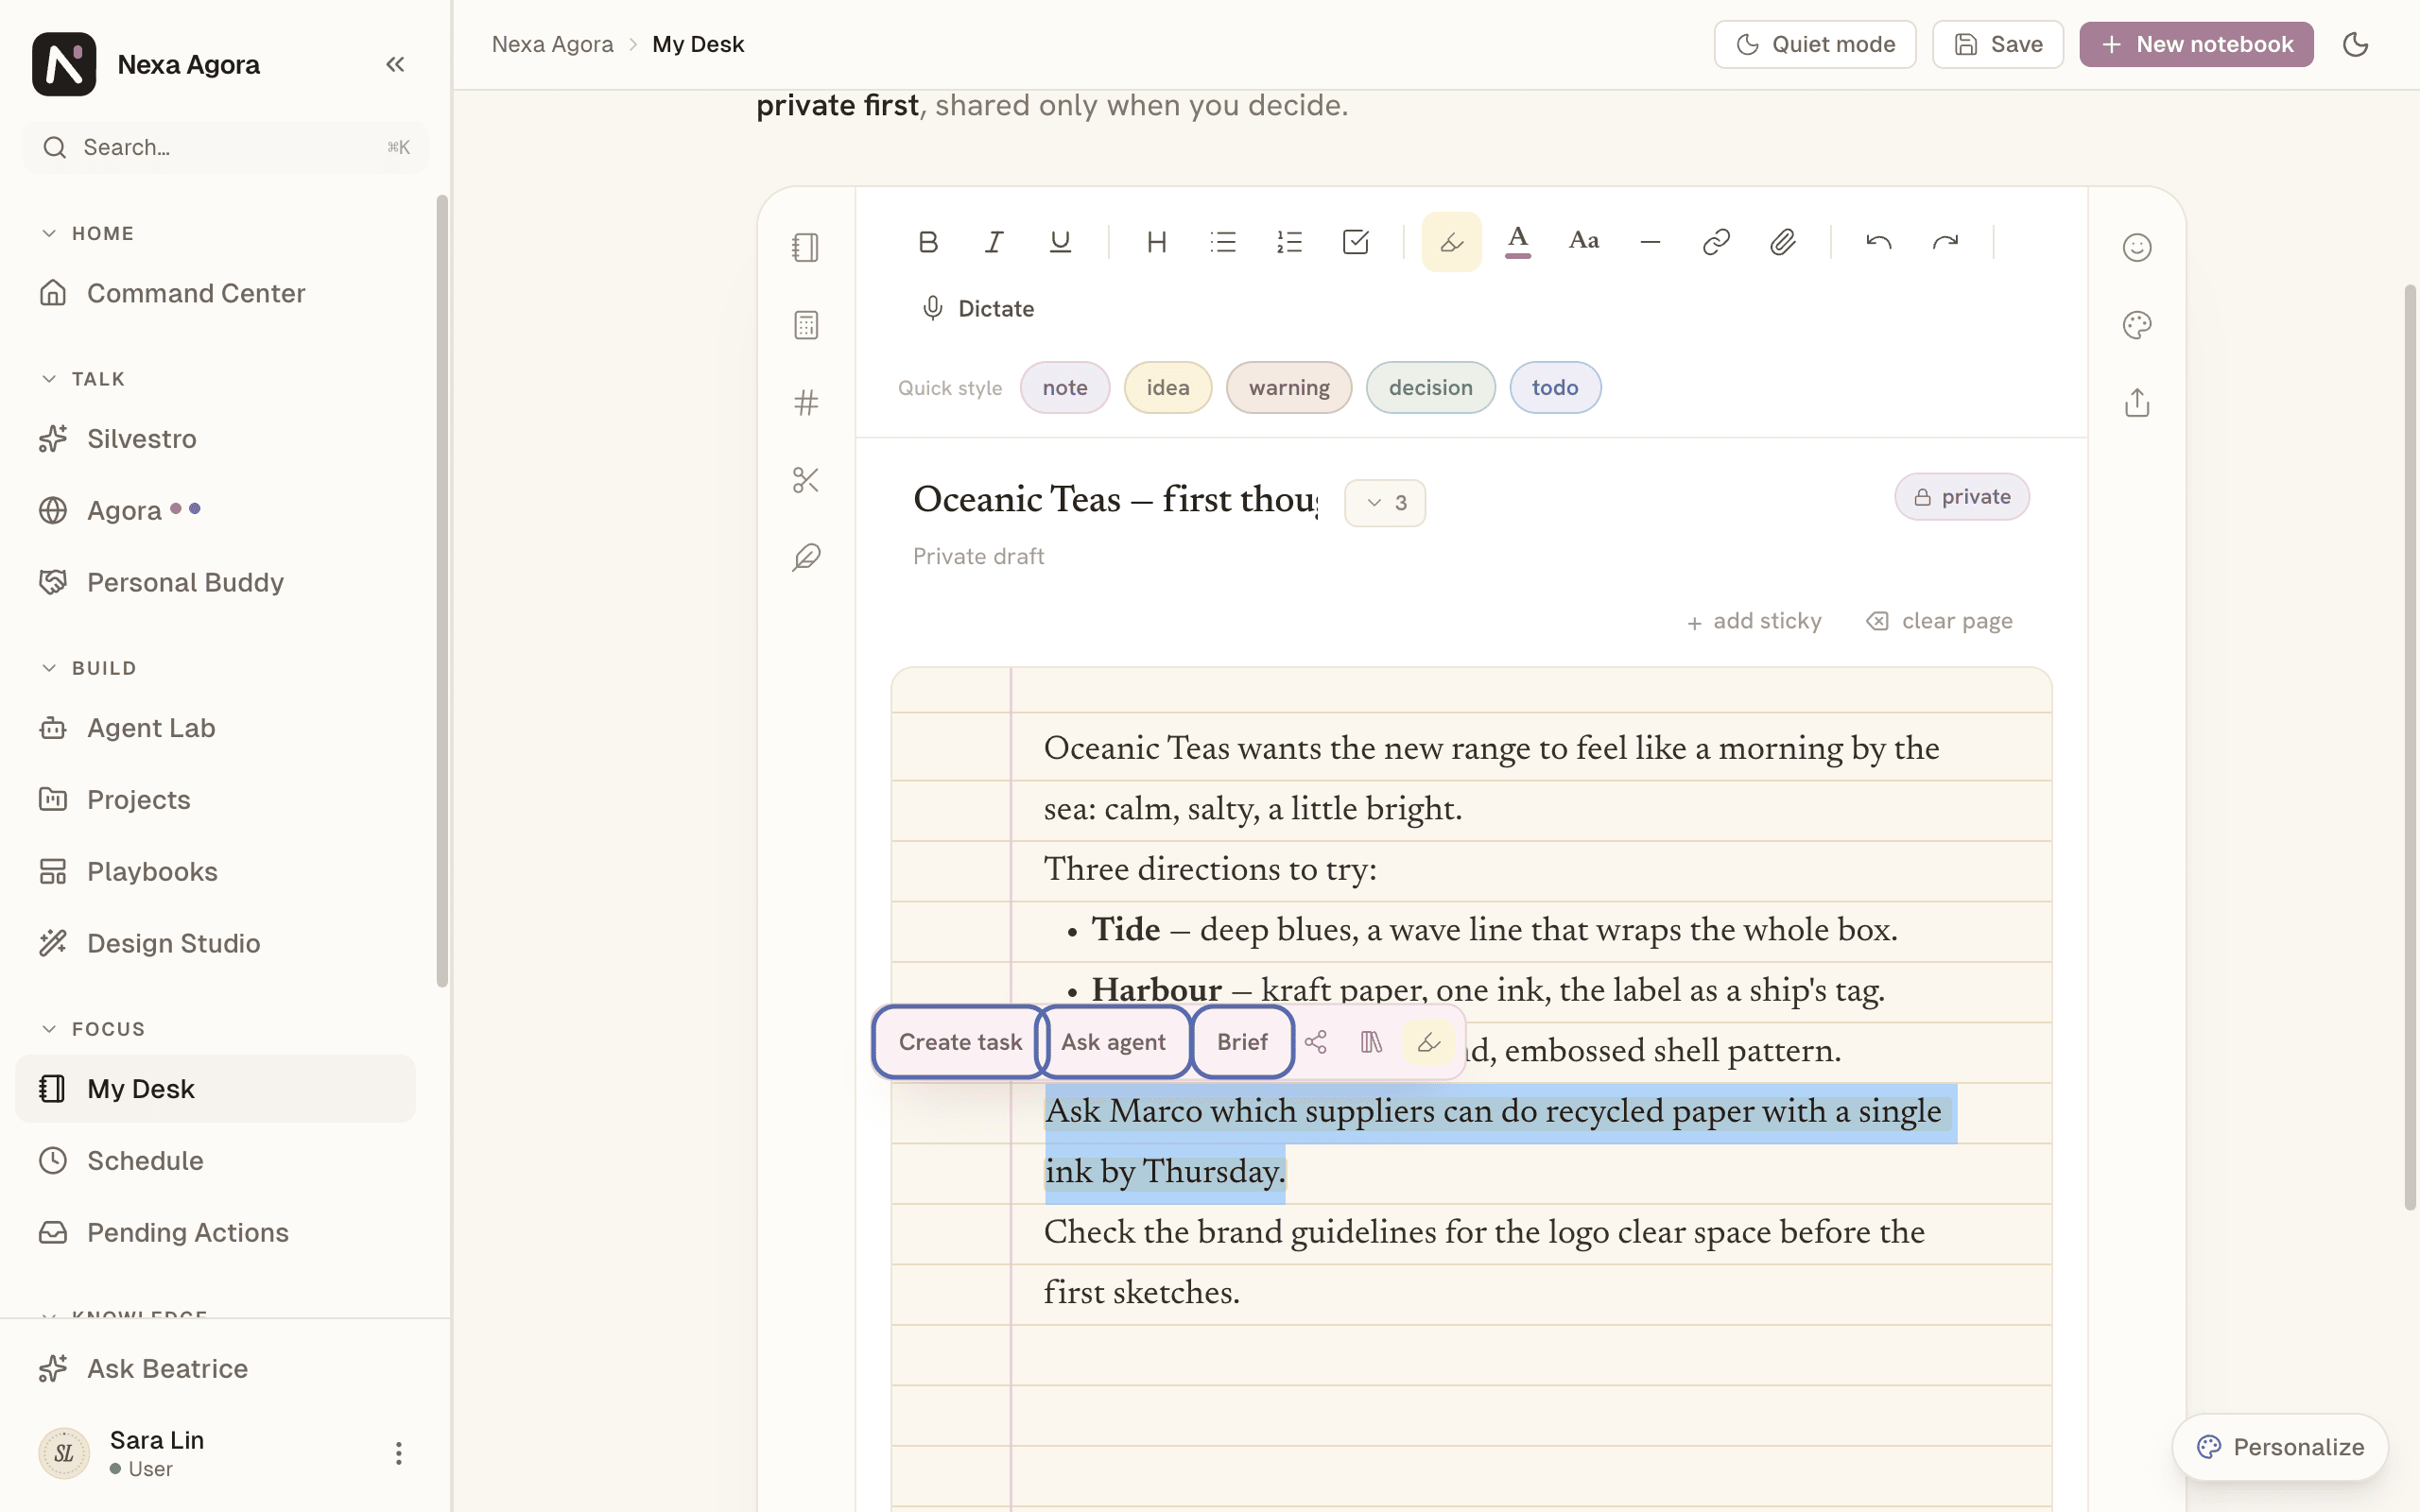Apply italic formatting
This screenshot has width=2420, height=1512.
(x=994, y=242)
